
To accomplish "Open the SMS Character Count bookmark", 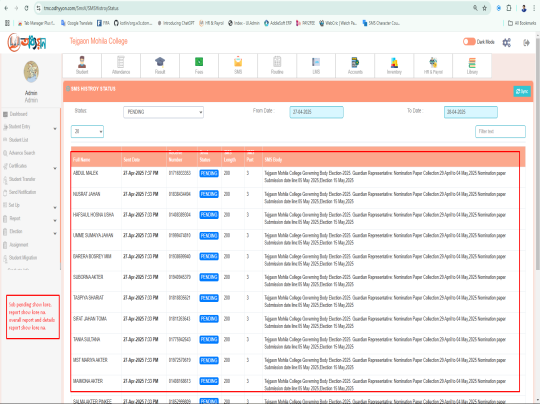I will click(x=381, y=23).
